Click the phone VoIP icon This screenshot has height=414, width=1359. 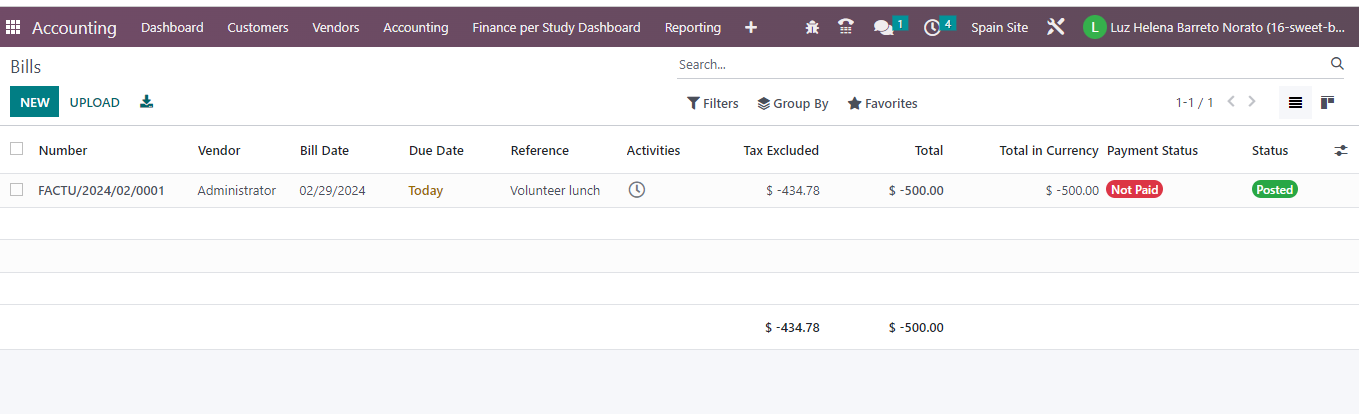(x=846, y=28)
